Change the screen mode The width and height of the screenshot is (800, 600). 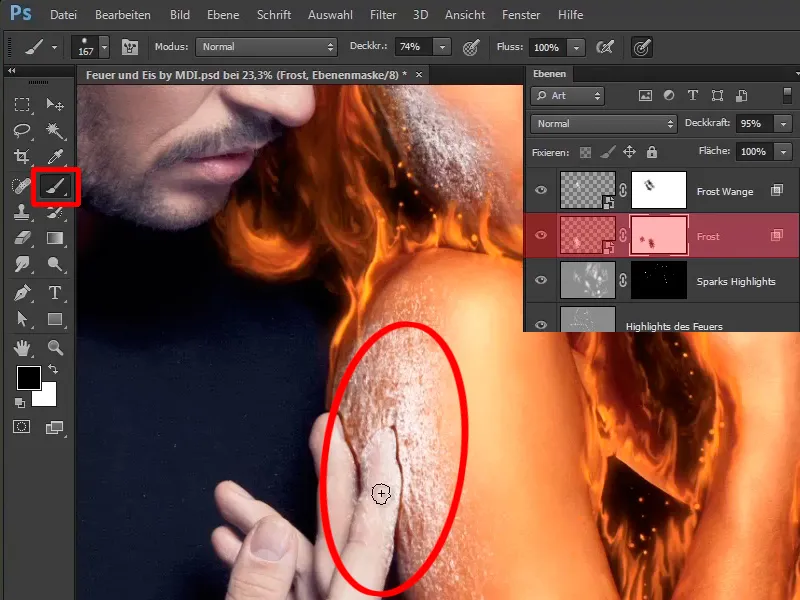coord(55,428)
